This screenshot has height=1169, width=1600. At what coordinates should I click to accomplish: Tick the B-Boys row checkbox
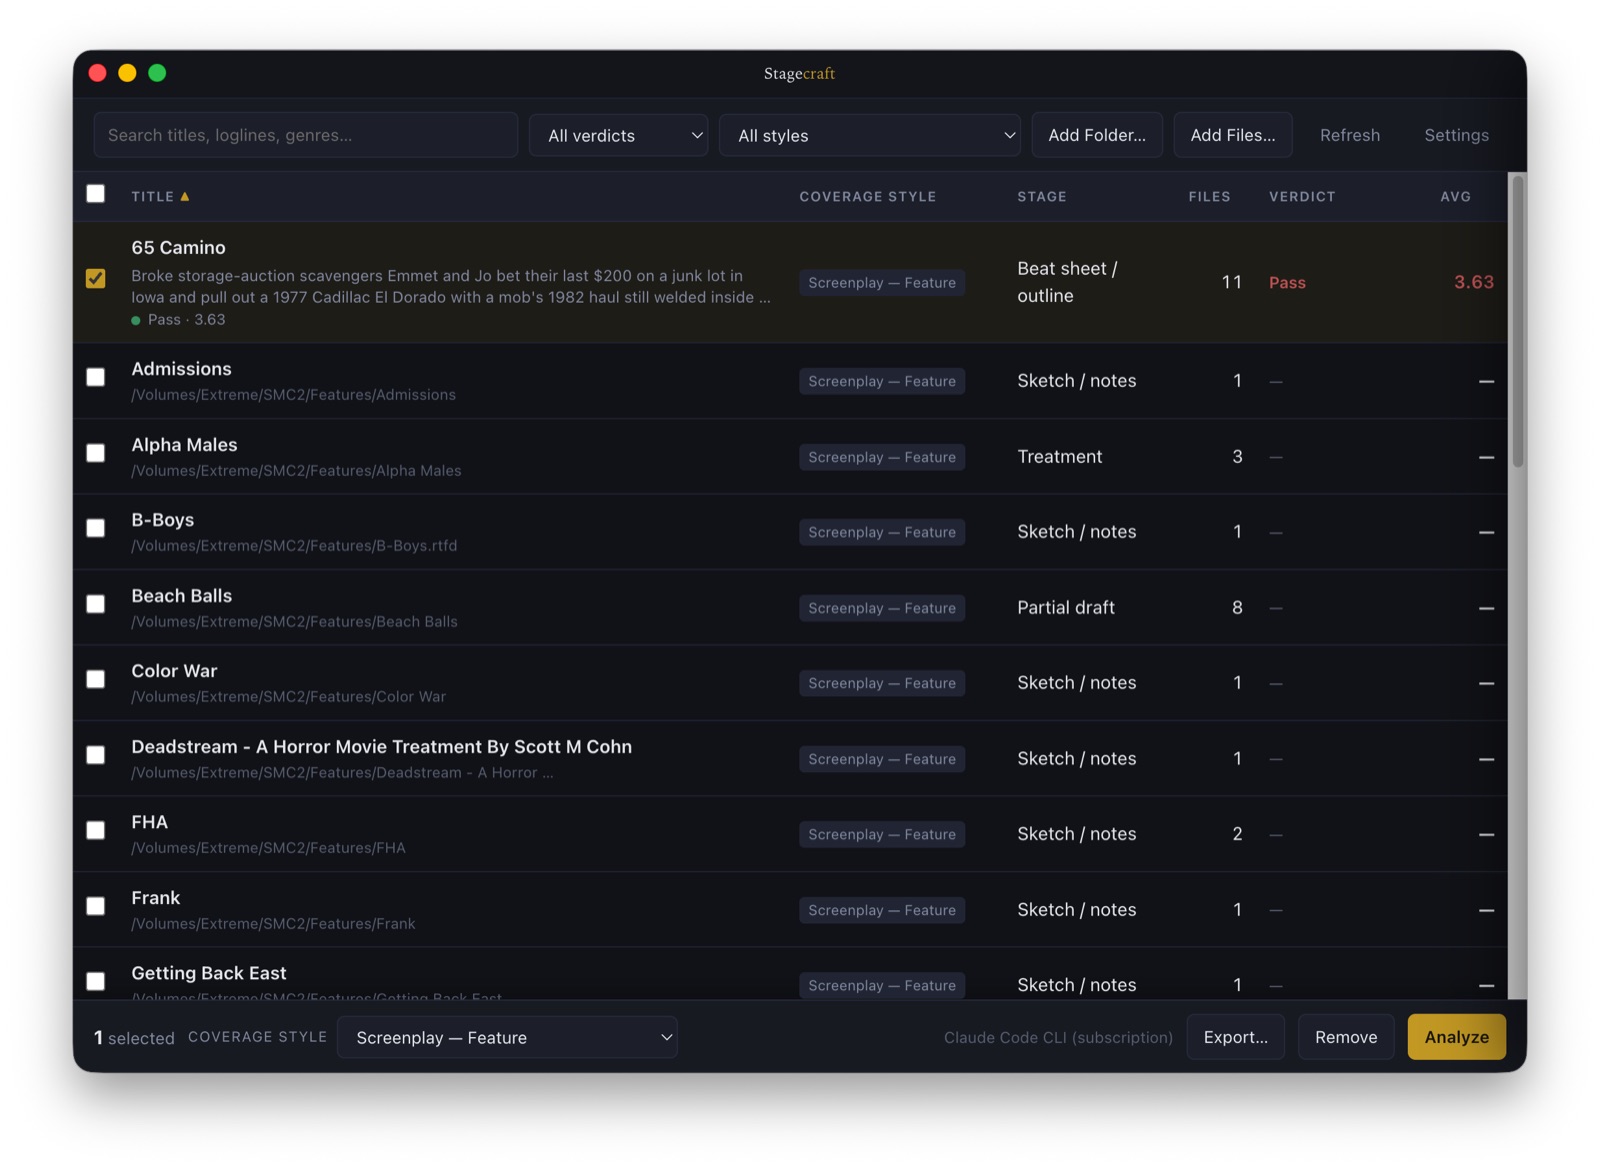pos(96,528)
